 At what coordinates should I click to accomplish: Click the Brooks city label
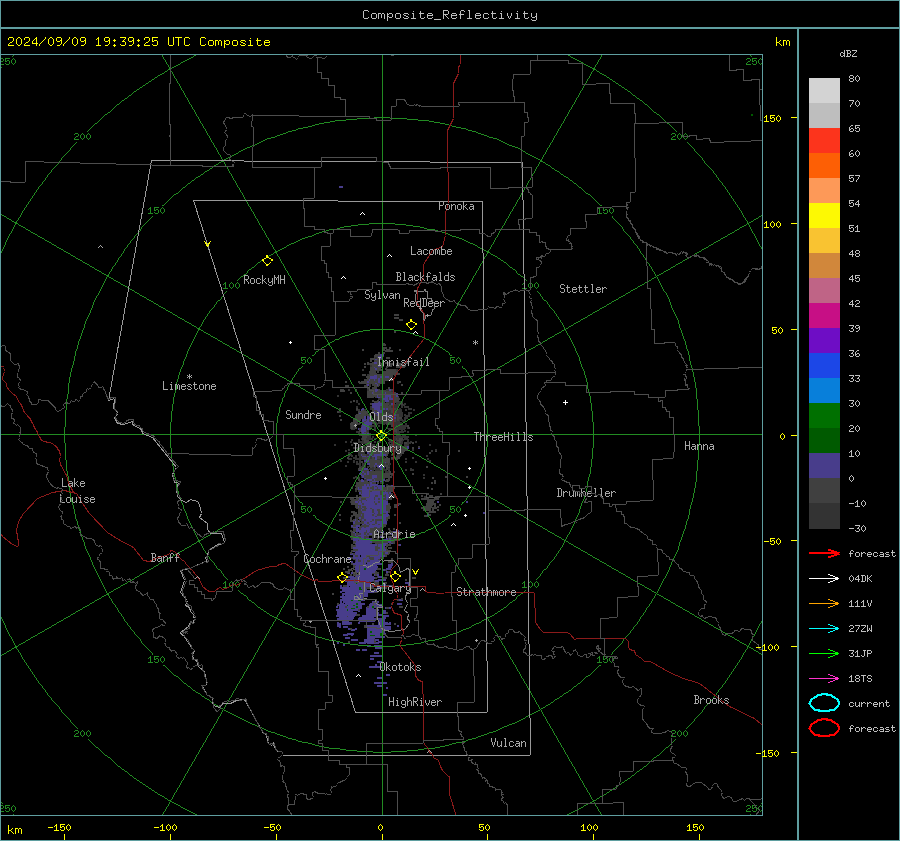[711, 700]
